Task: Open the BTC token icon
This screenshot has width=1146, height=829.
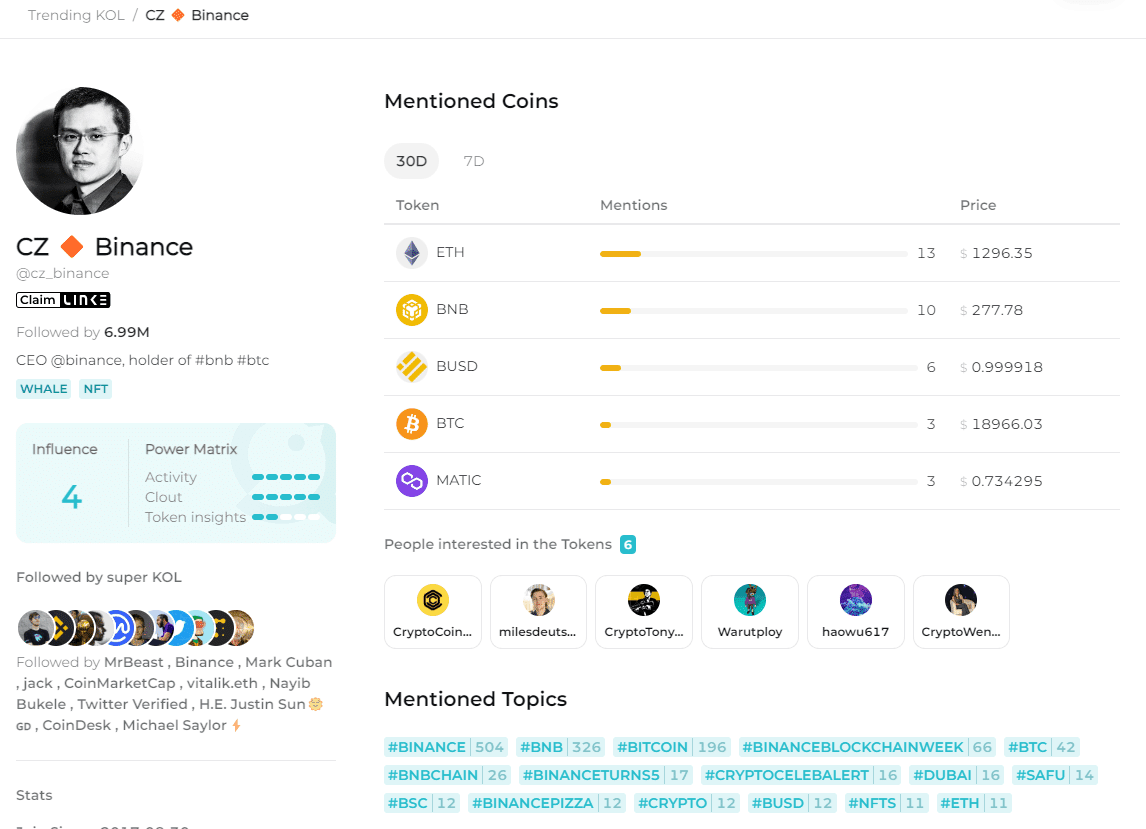Action: point(411,424)
